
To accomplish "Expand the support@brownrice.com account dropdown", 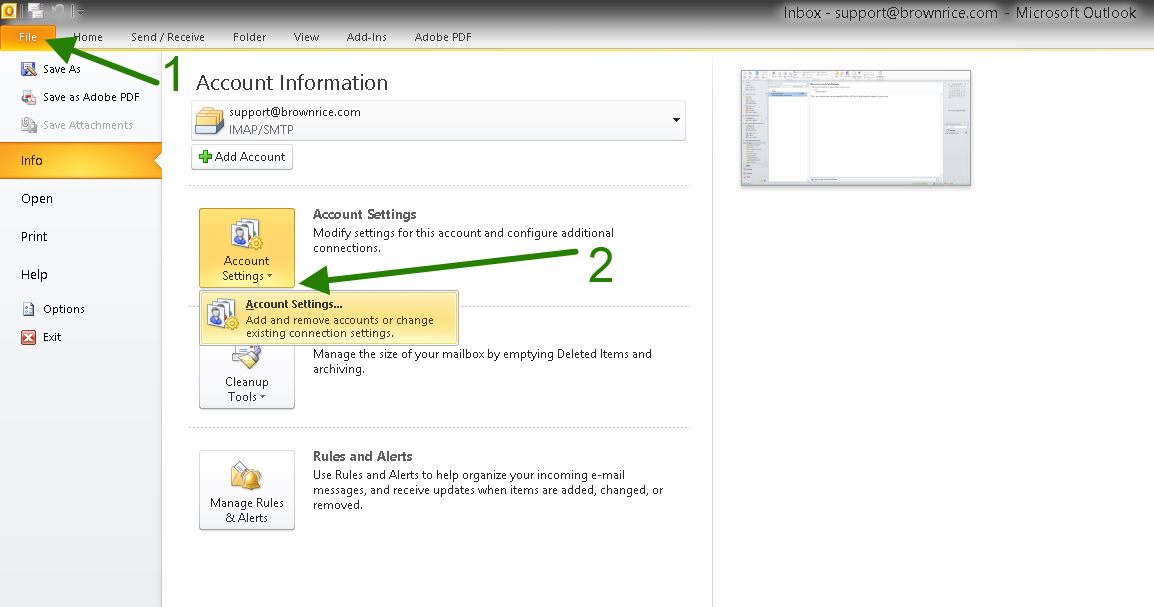I will coord(676,120).
